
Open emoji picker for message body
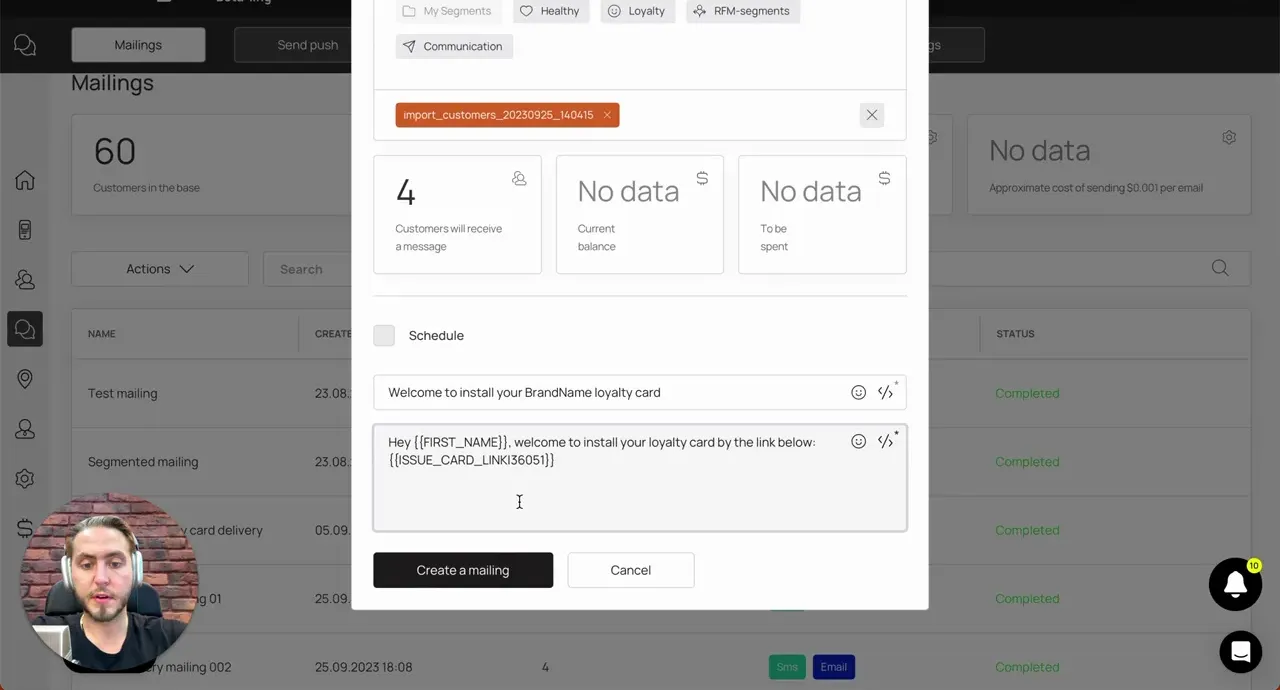pyautogui.click(x=858, y=442)
